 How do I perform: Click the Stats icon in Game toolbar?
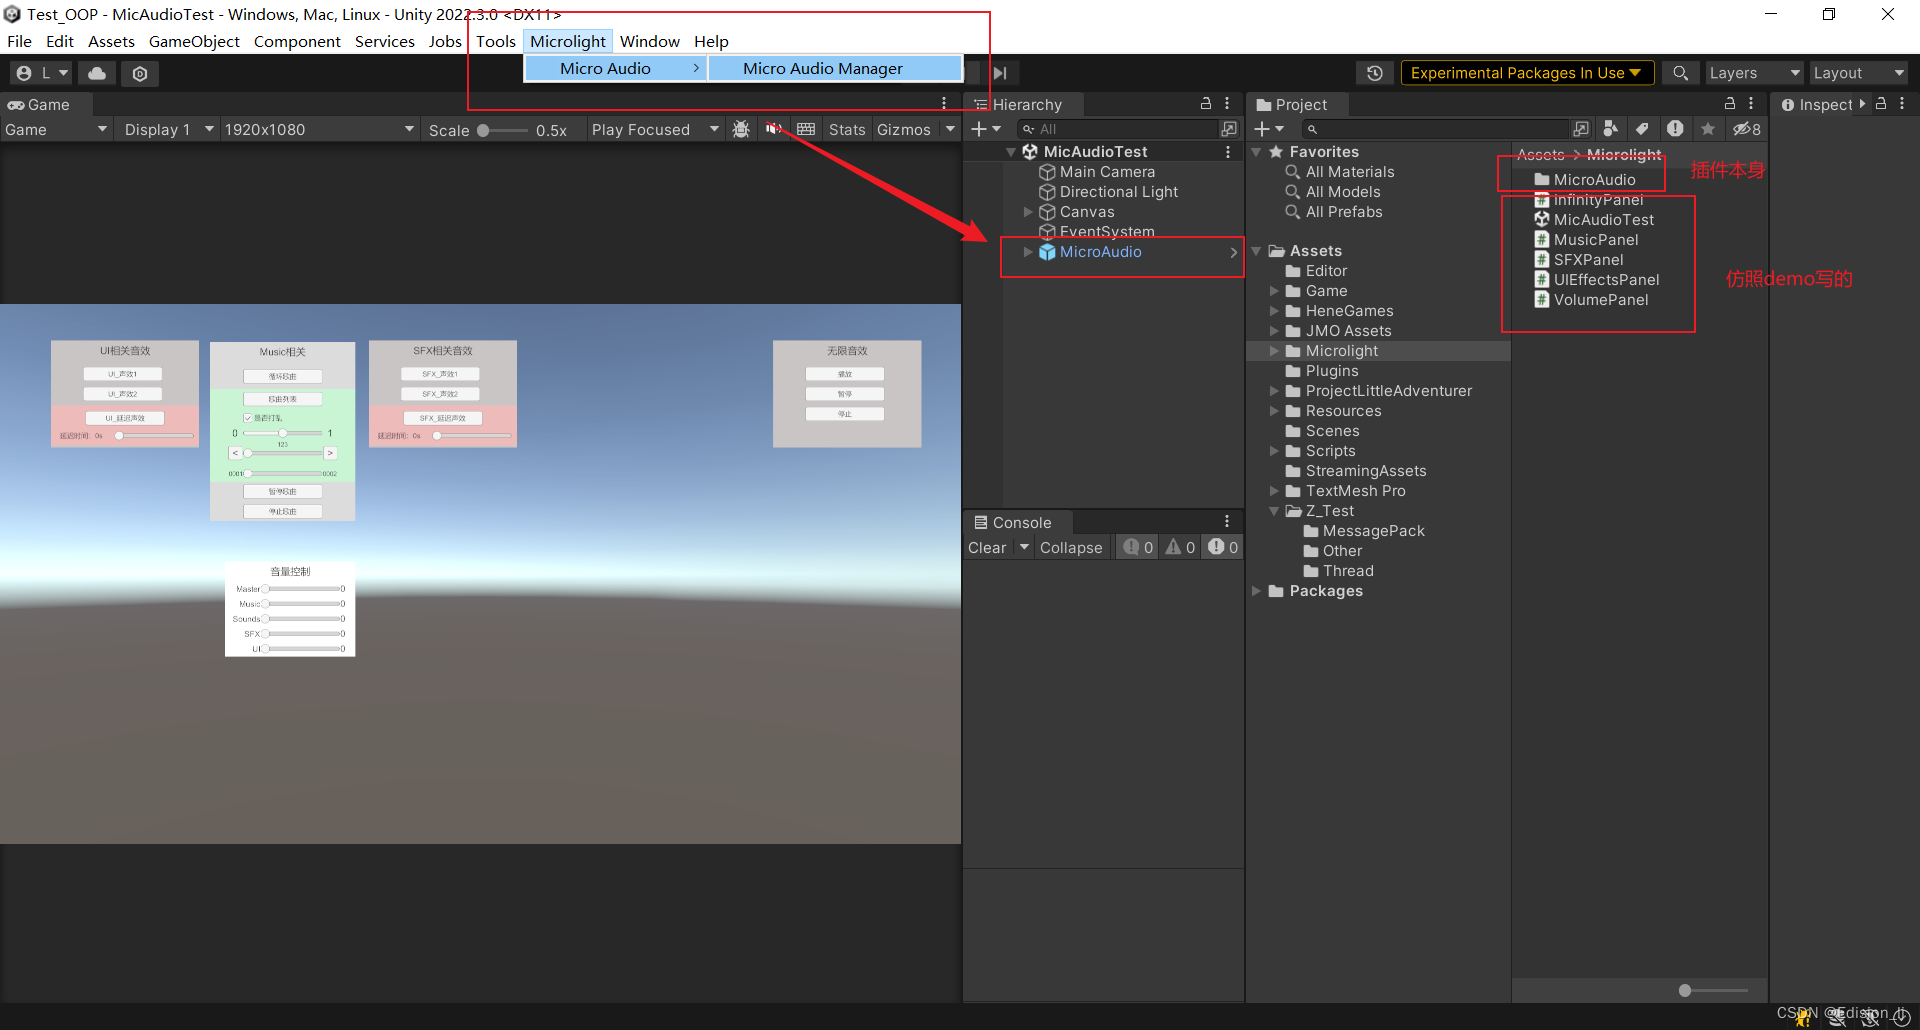tap(846, 128)
